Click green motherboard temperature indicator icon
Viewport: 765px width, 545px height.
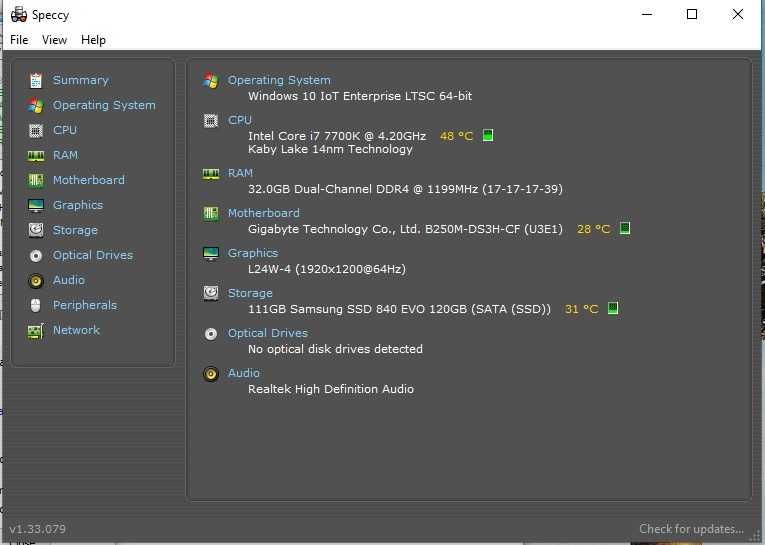(625, 228)
